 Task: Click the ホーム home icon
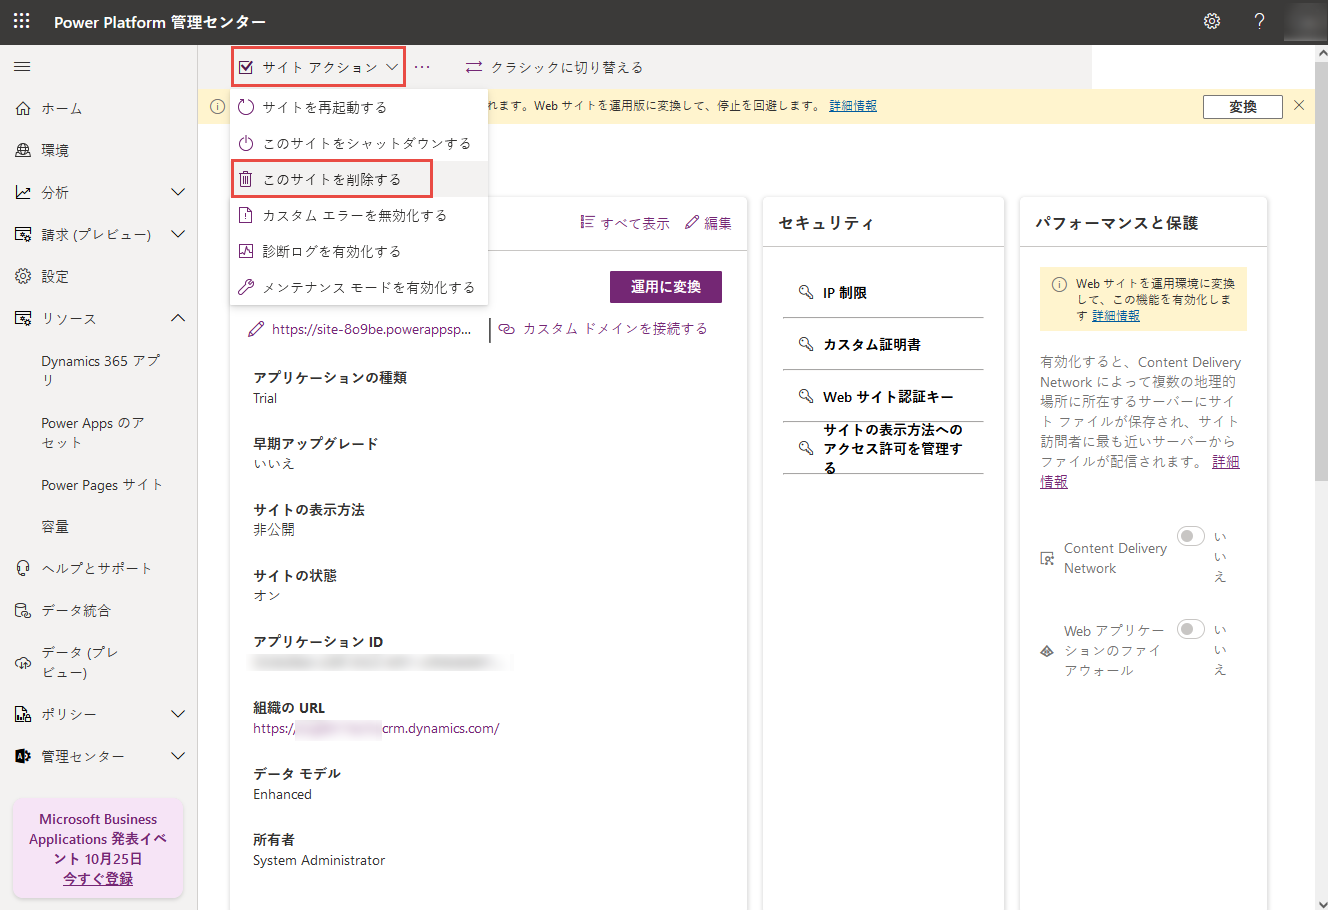click(23, 108)
